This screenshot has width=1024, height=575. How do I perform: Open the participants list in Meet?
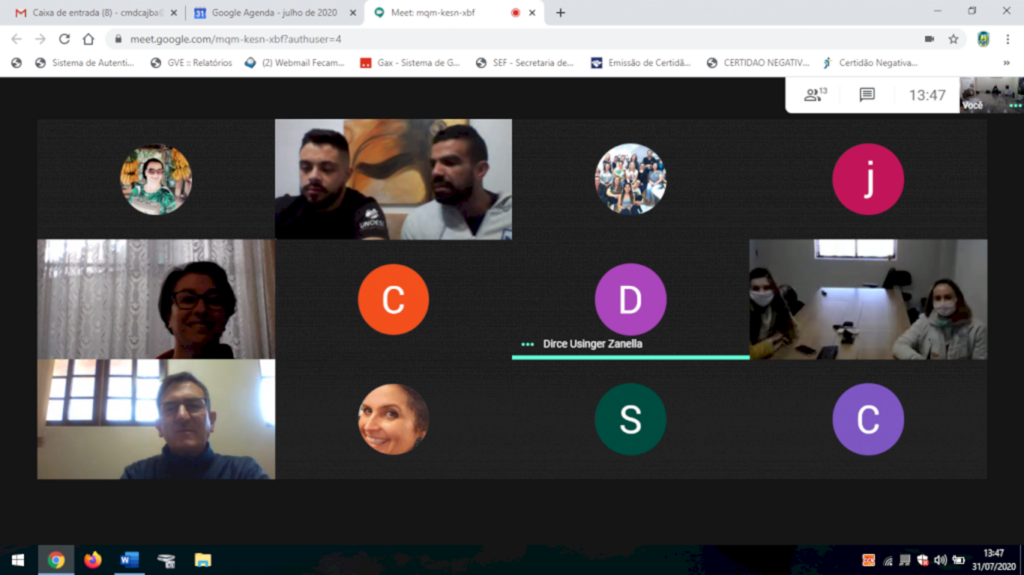pos(815,95)
